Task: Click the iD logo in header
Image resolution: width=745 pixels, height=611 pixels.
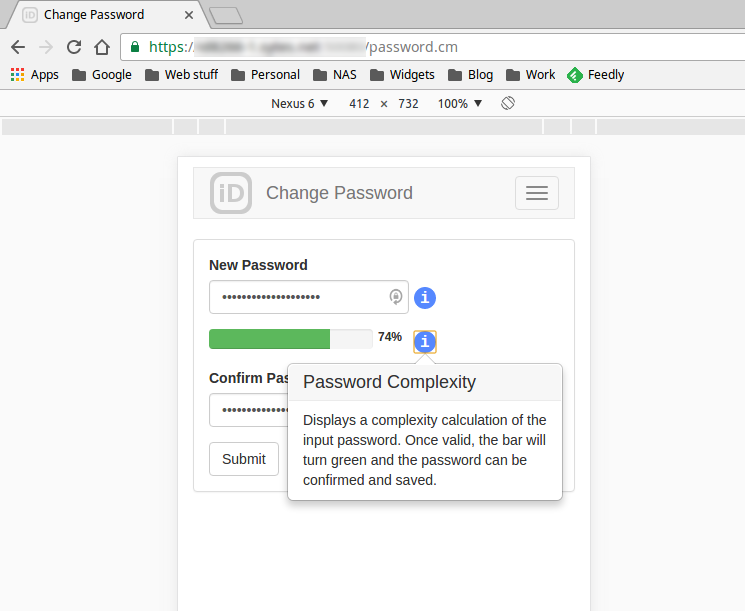Action: point(231,193)
